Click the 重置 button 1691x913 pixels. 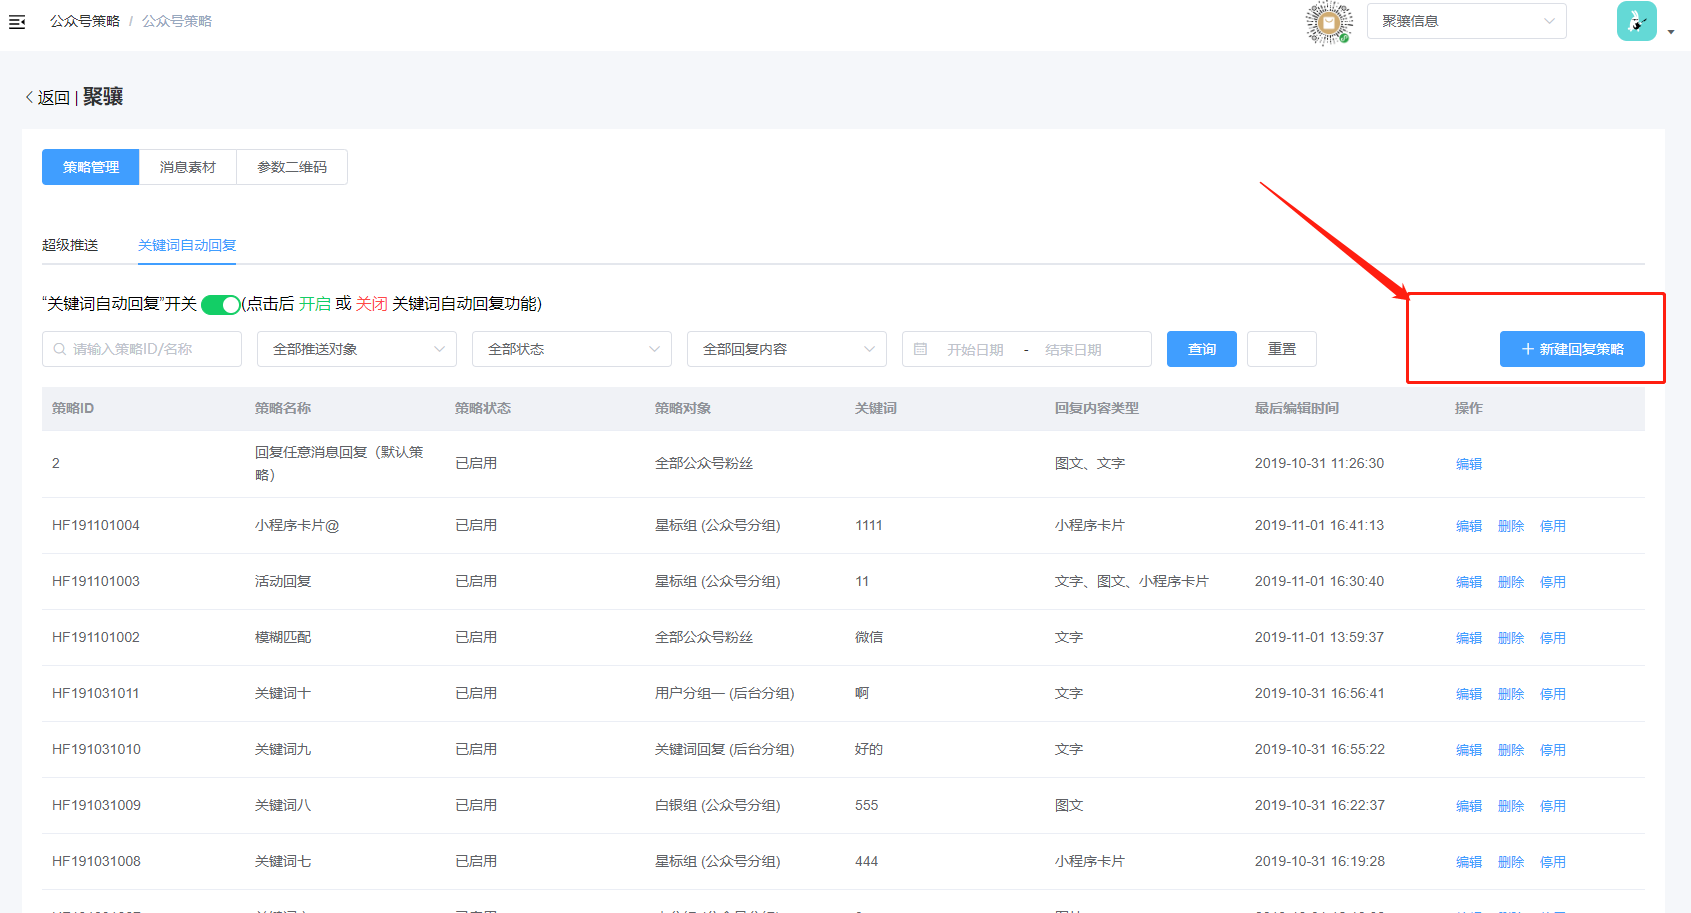[x=1281, y=349]
